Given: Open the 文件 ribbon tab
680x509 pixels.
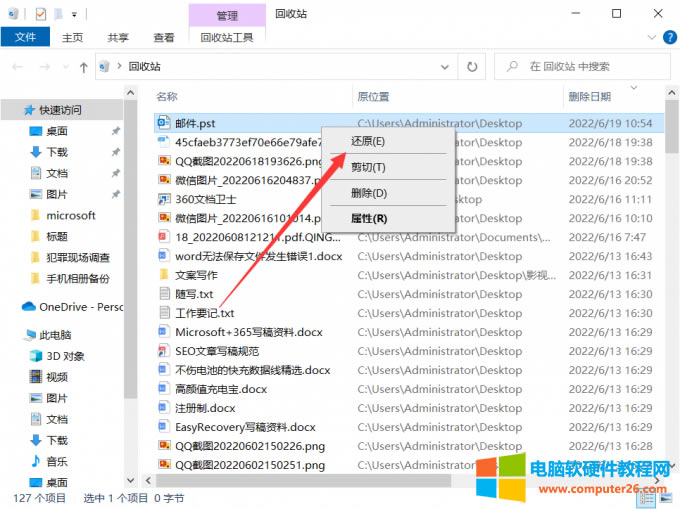Looking at the screenshot, I should pyautogui.click(x=25, y=37).
